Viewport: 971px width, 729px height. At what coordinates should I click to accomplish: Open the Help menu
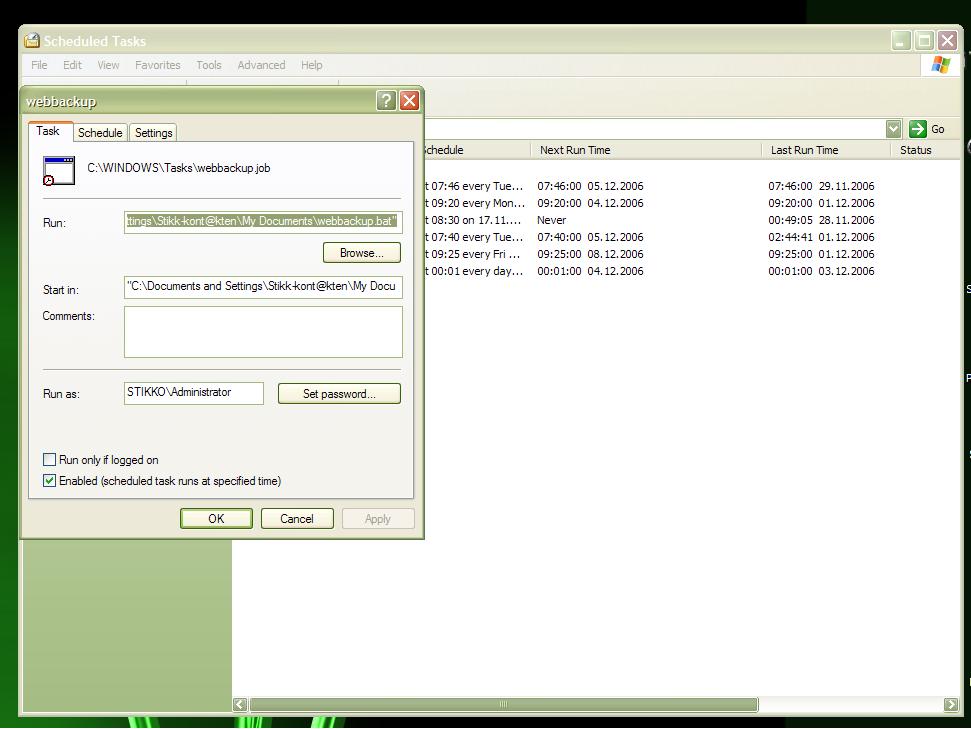coord(311,65)
